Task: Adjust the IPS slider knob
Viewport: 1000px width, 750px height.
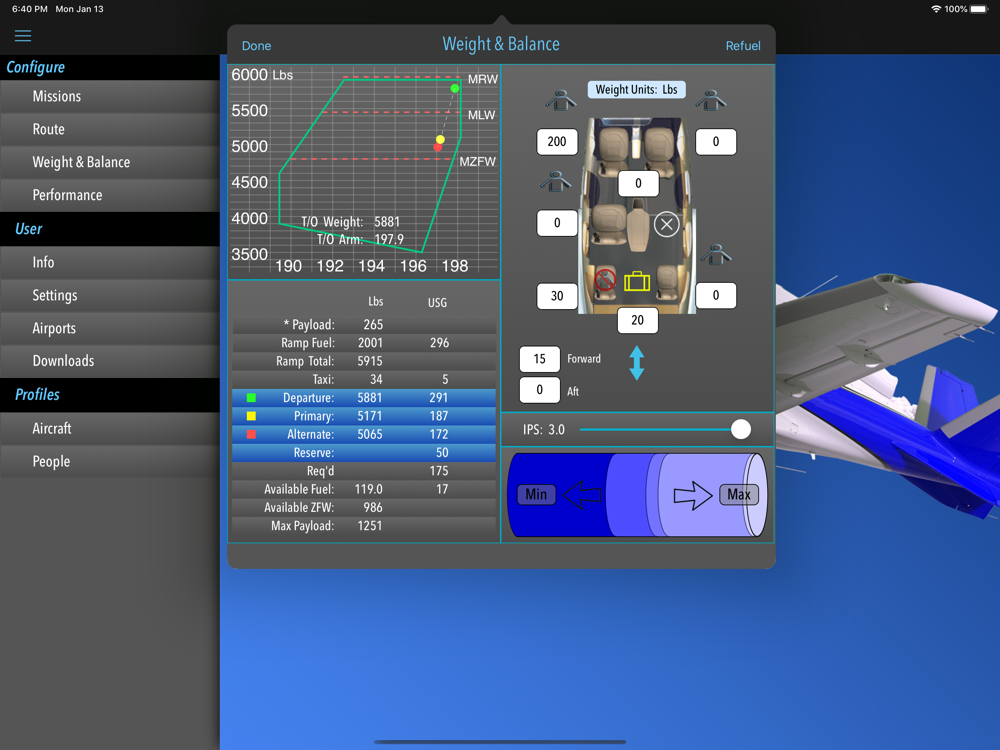Action: 740,429
